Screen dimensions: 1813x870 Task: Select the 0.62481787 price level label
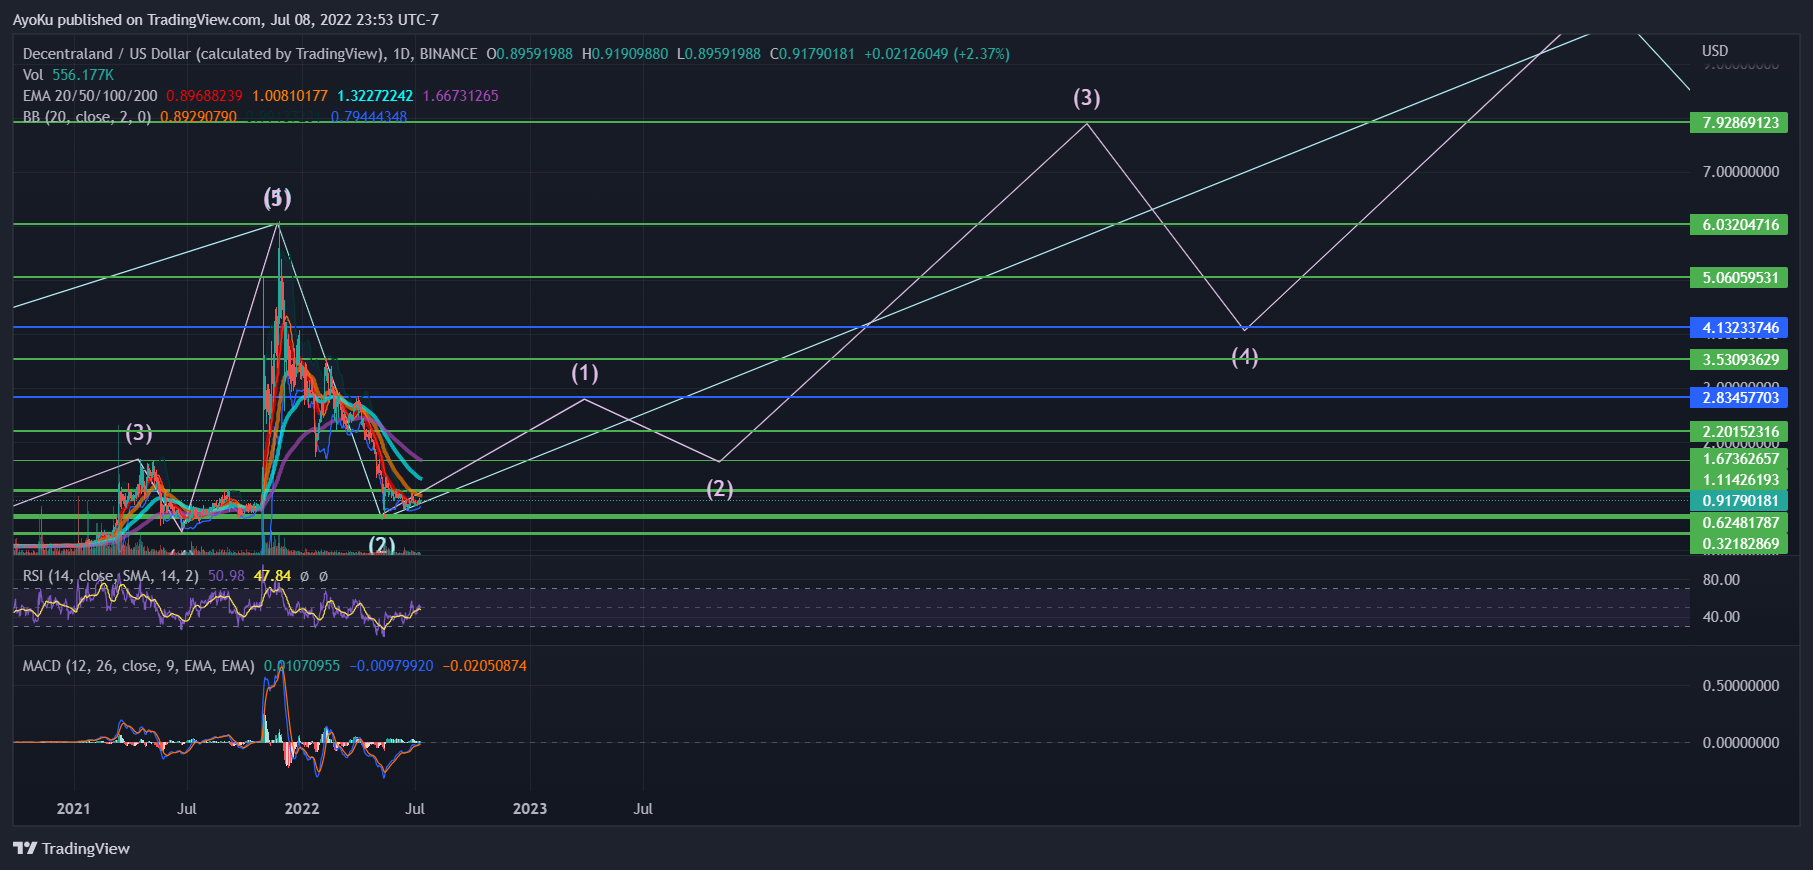[x=1740, y=523]
